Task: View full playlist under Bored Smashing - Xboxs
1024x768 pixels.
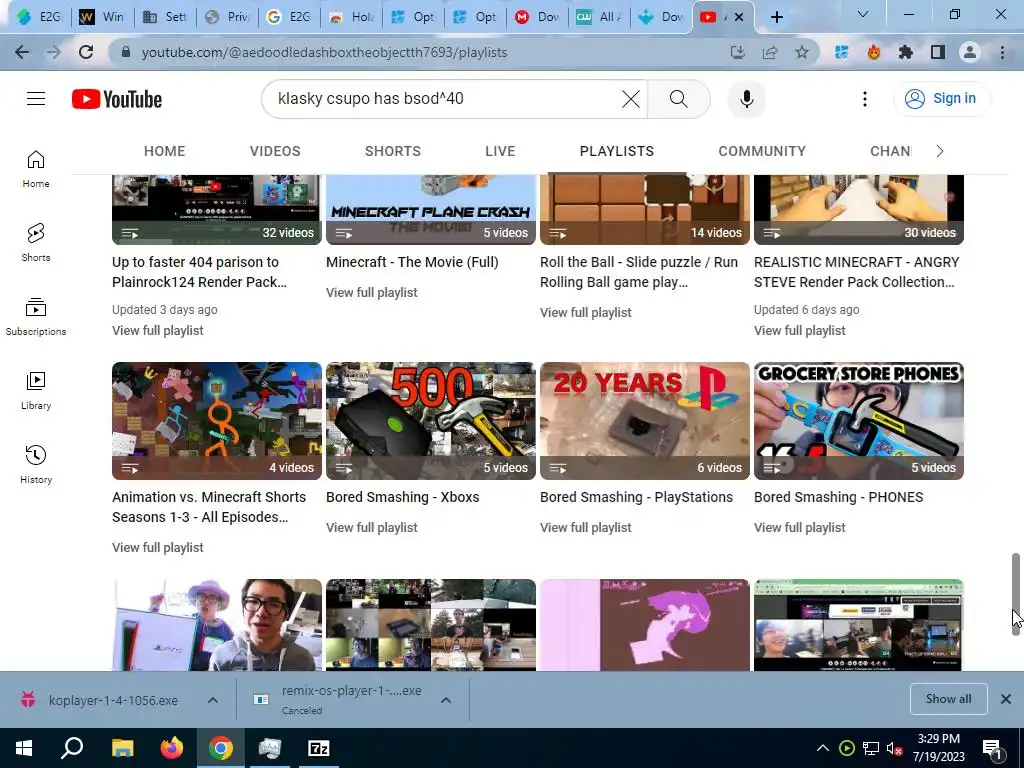Action: point(372,528)
